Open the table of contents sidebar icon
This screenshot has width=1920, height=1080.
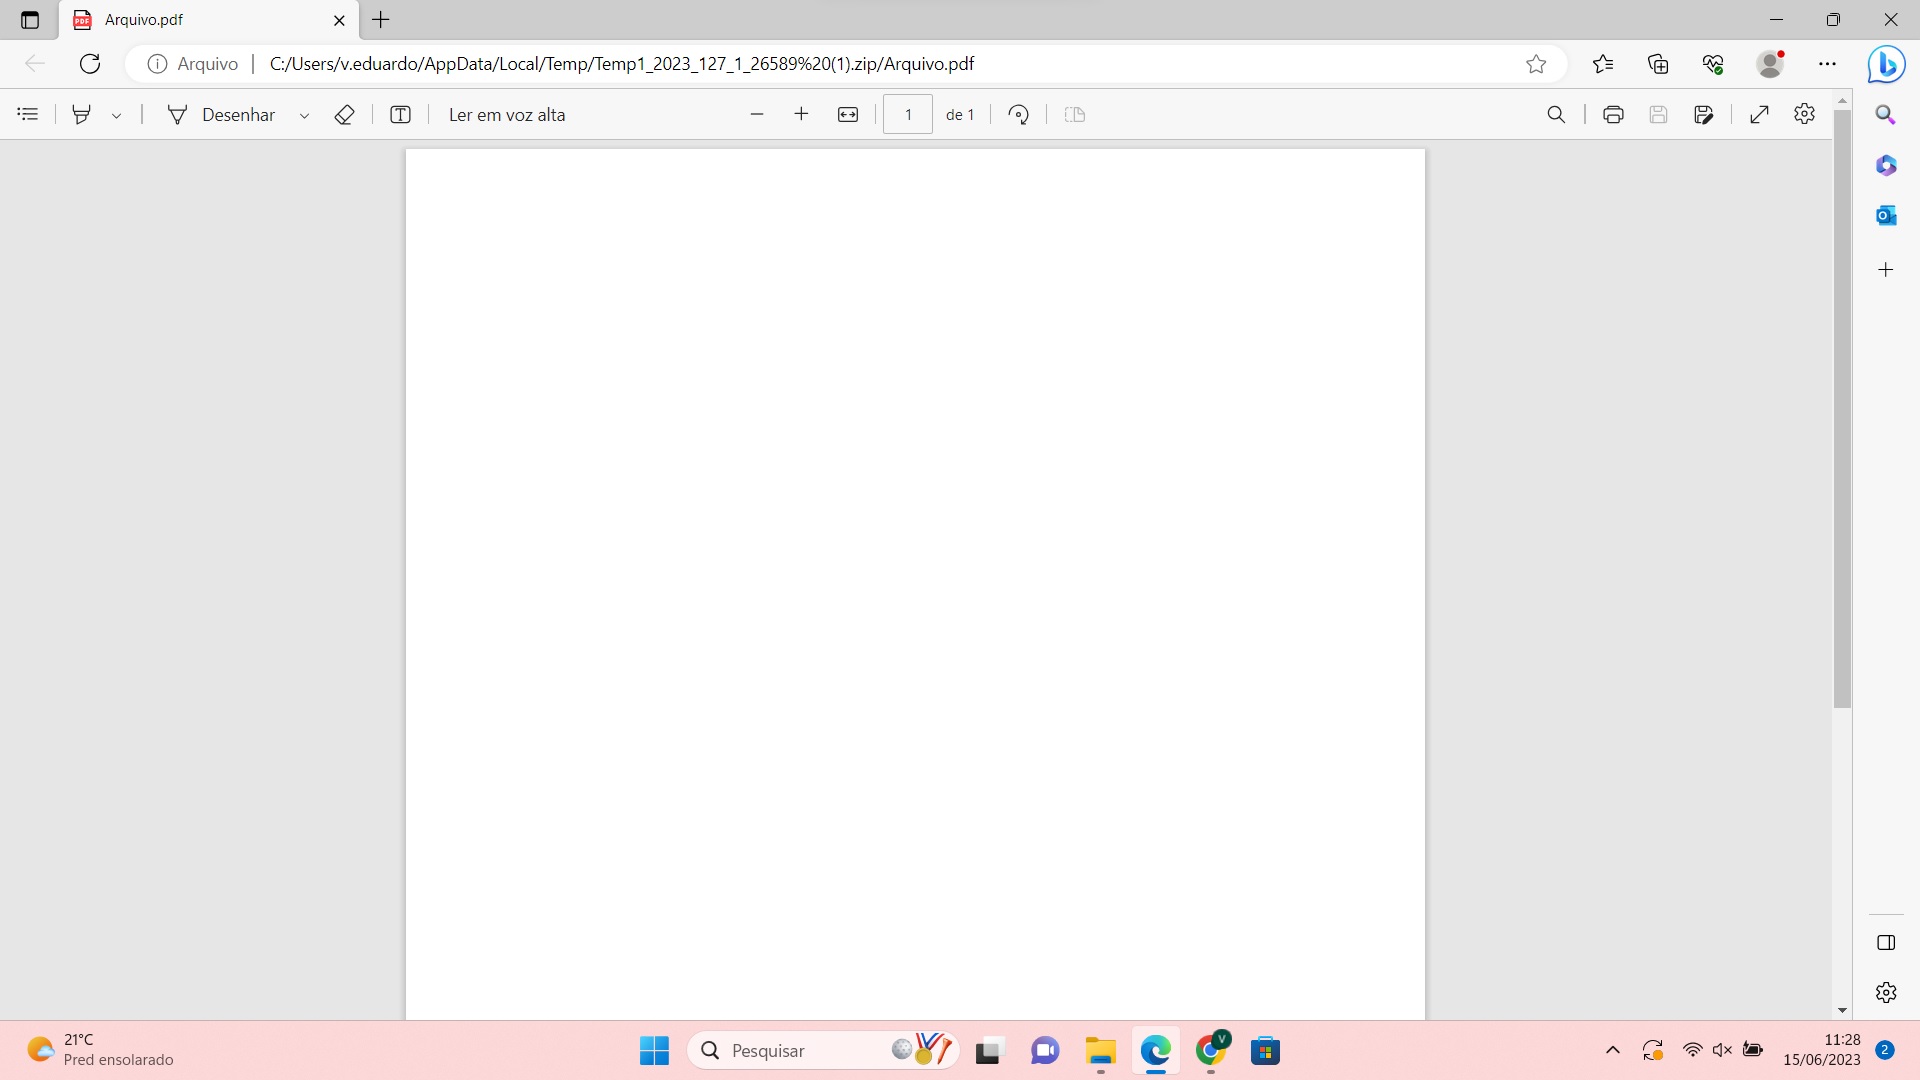[x=28, y=114]
